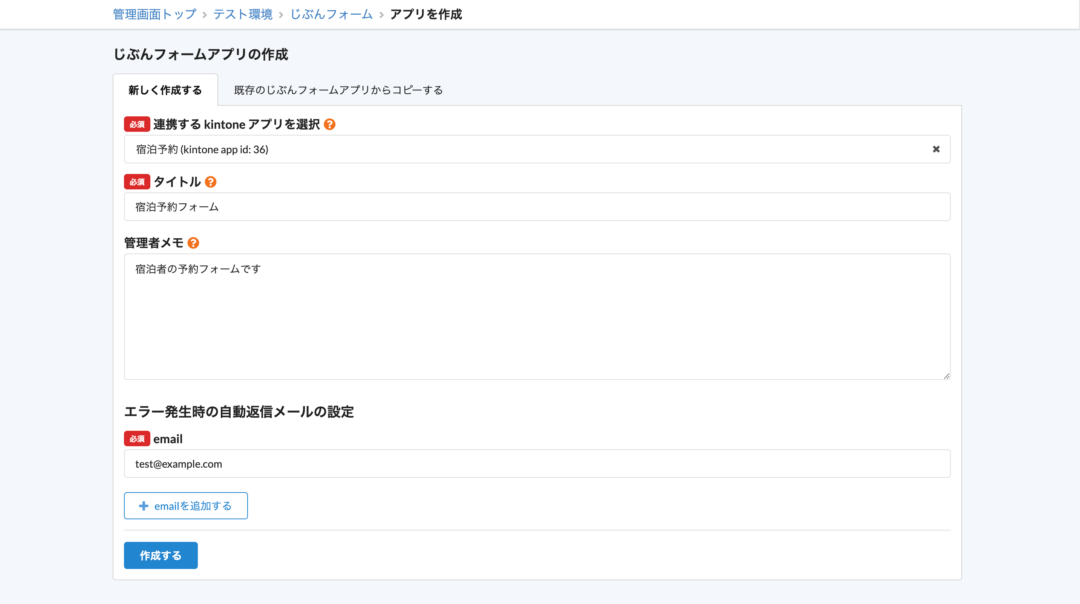Click the 必須 badge beside タイトル label
The image size is (1080, 604).
(137, 182)
